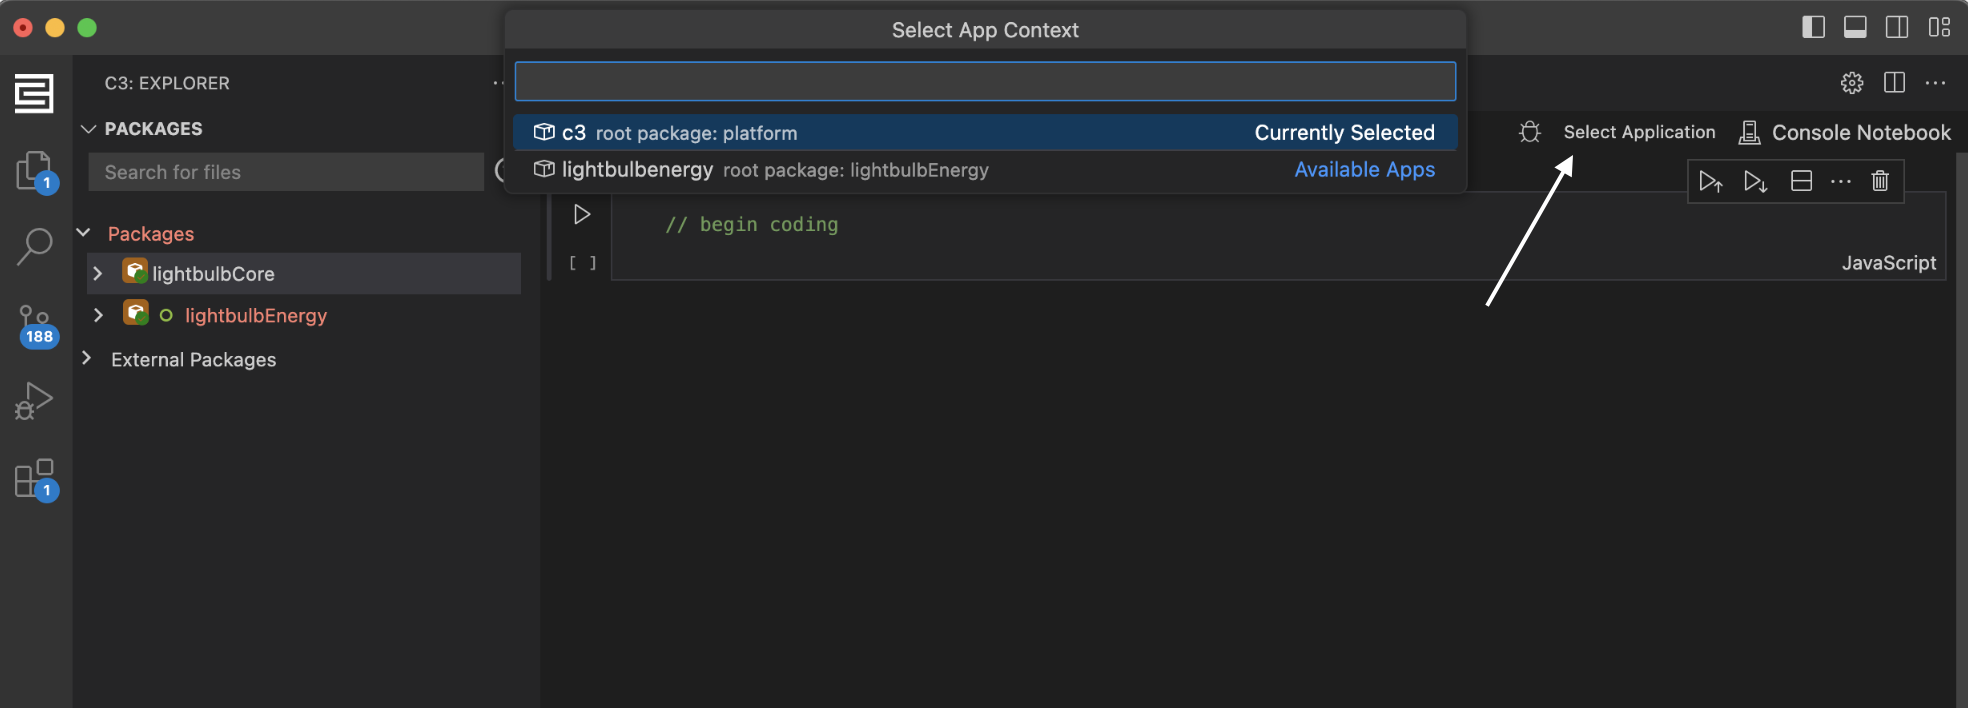Expand the lightbulbEnergy package
This screenshot has height=708, width=1968.
(98, 315)
